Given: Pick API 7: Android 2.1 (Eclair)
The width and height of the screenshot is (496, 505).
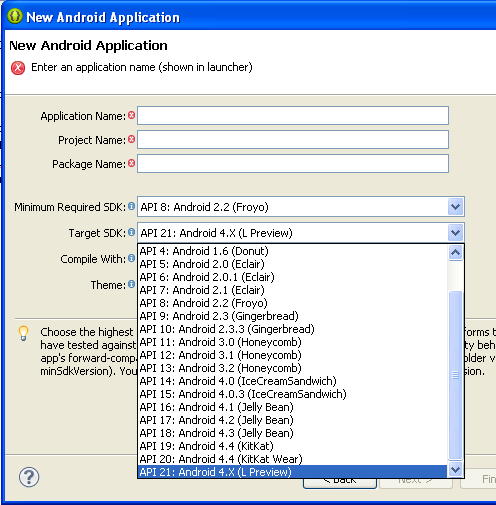Looking at the screenshot, I should (x=292, y=290).
